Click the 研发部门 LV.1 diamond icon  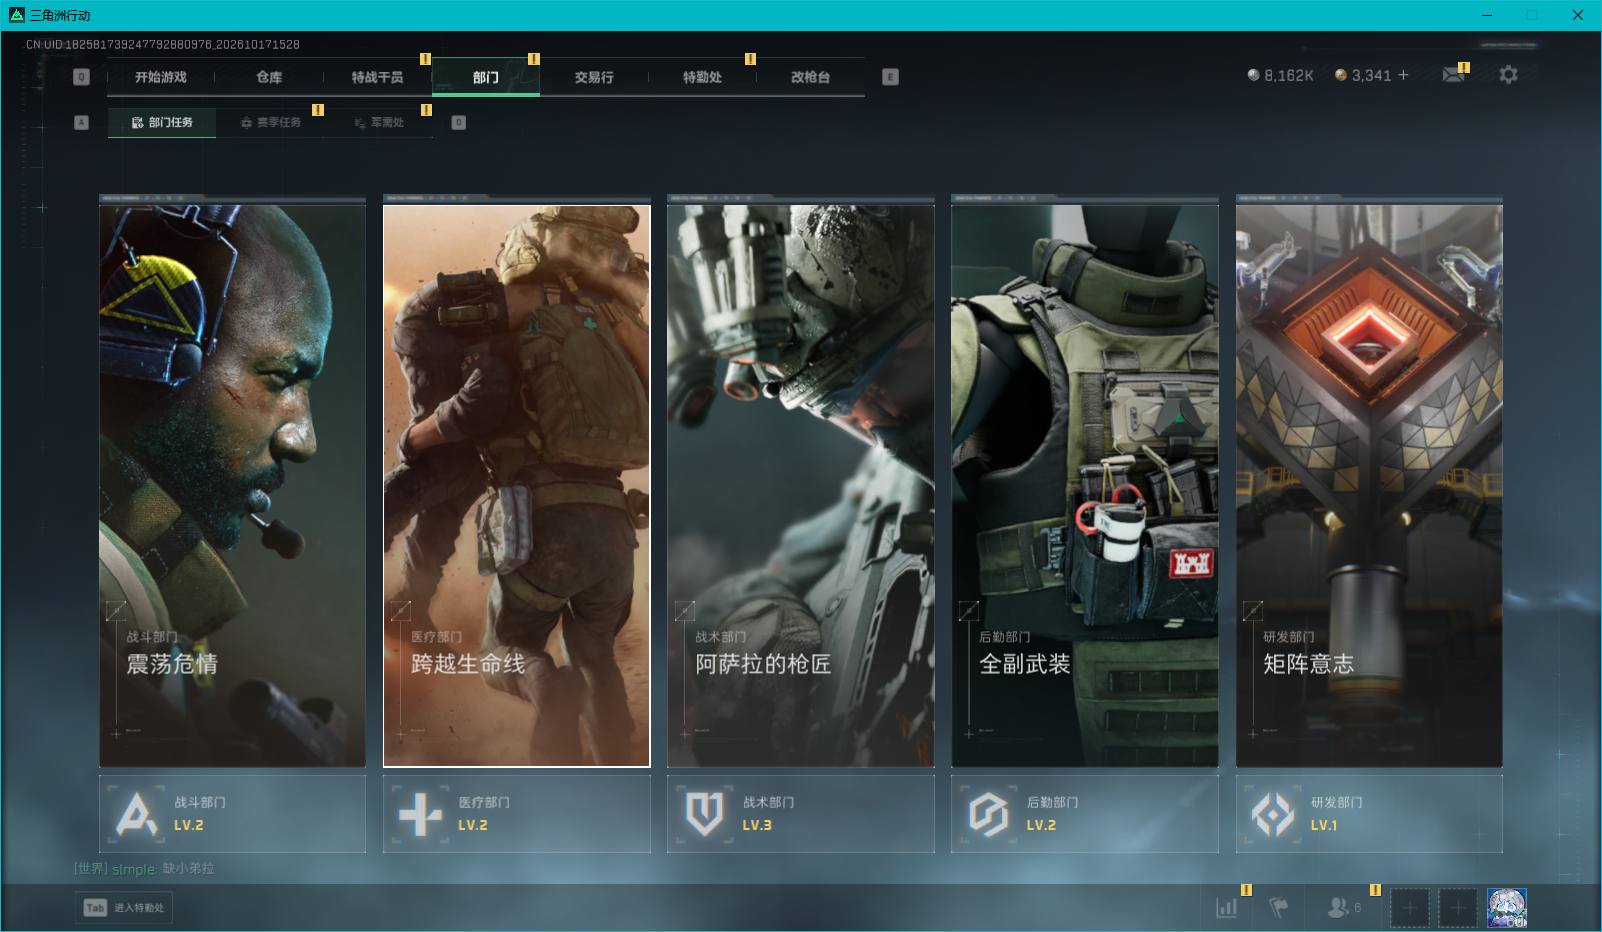pos(1273,814)
